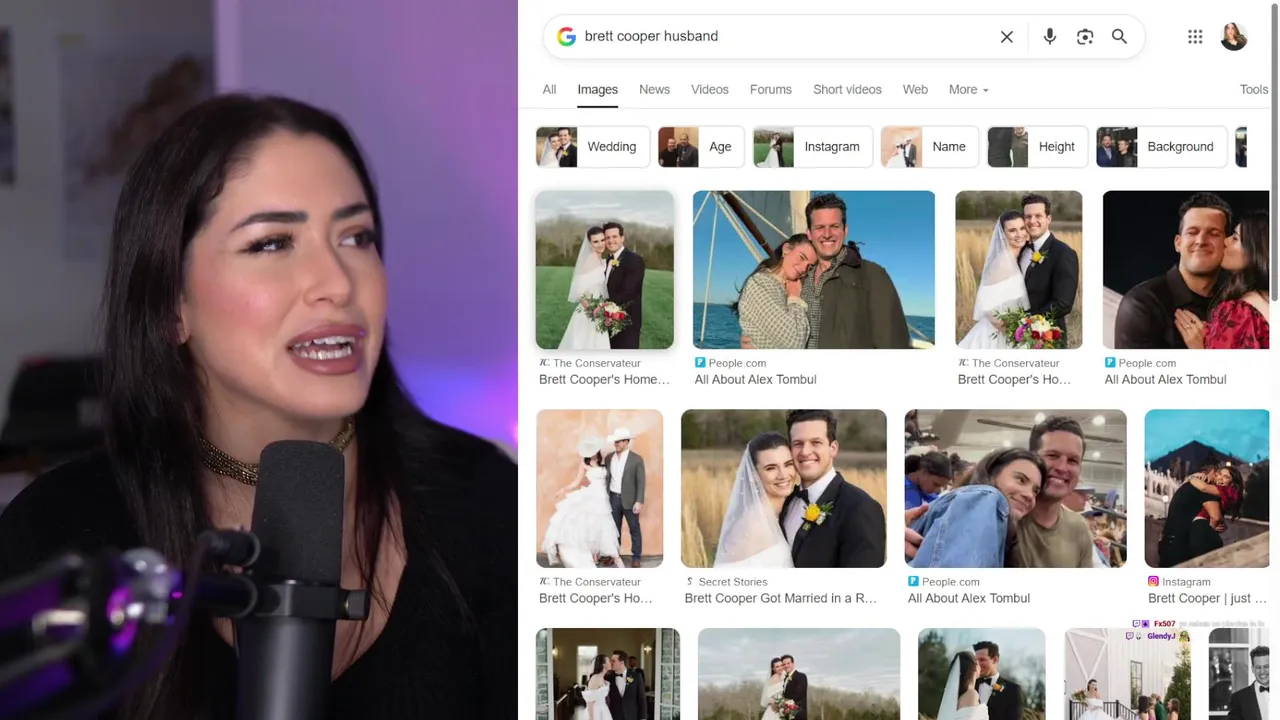Image resolution: width=1280 pixels, height=720 pixels.
Task: Filter images by Name chip
Action: click(x=929, y=147)
